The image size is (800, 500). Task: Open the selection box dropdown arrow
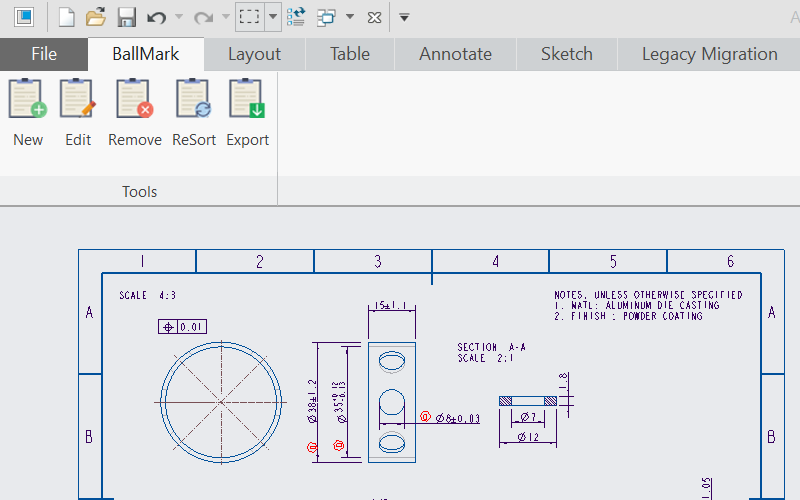point(272,17)
